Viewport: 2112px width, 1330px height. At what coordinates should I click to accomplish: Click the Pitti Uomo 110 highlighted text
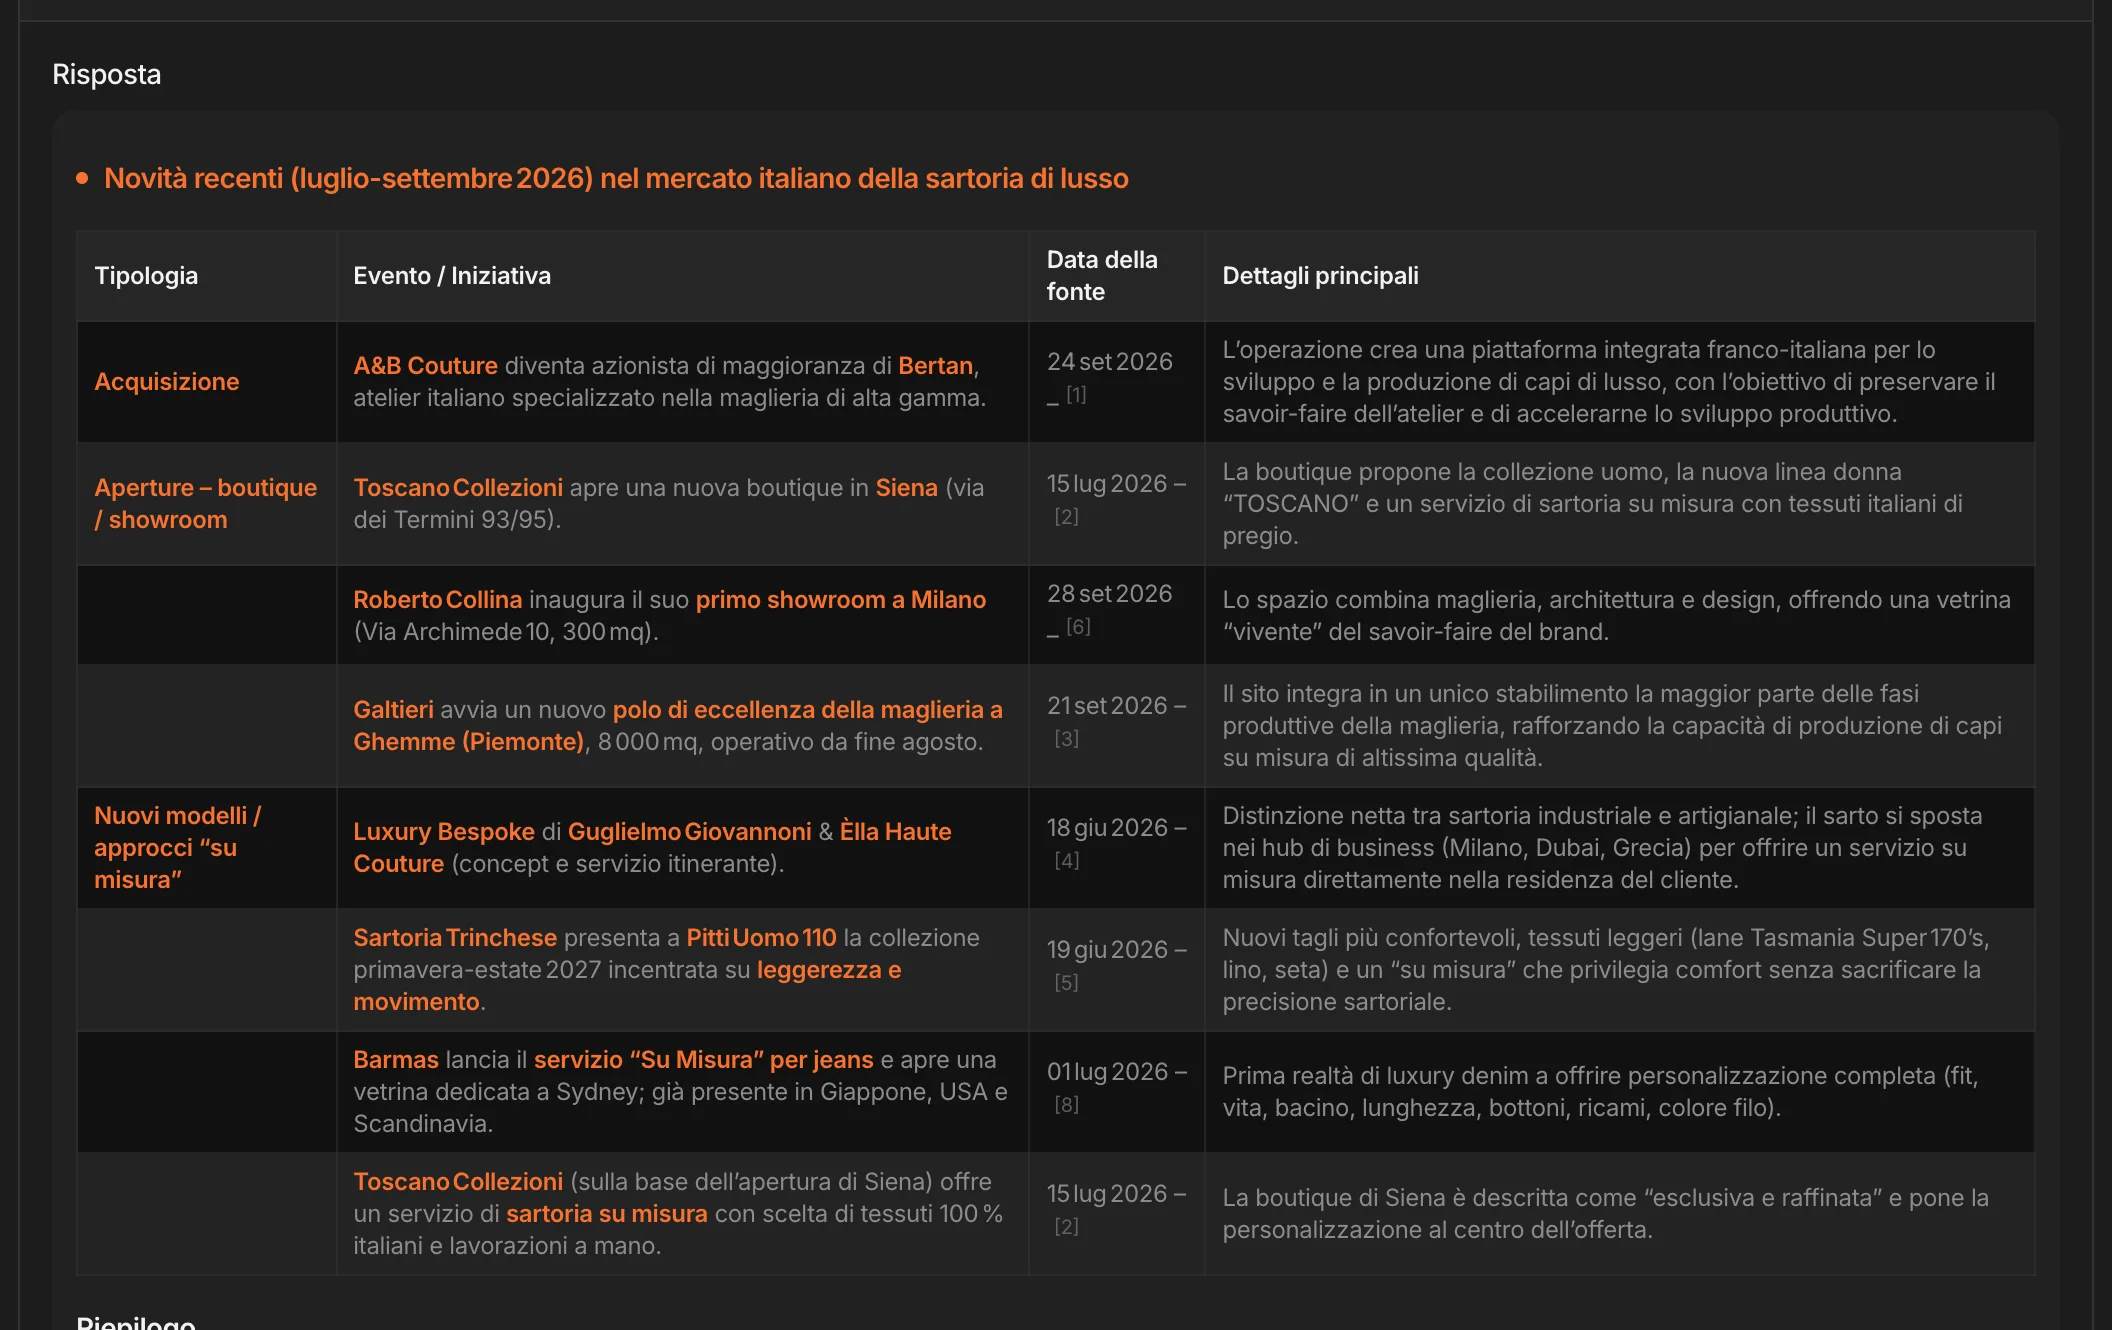761,938
